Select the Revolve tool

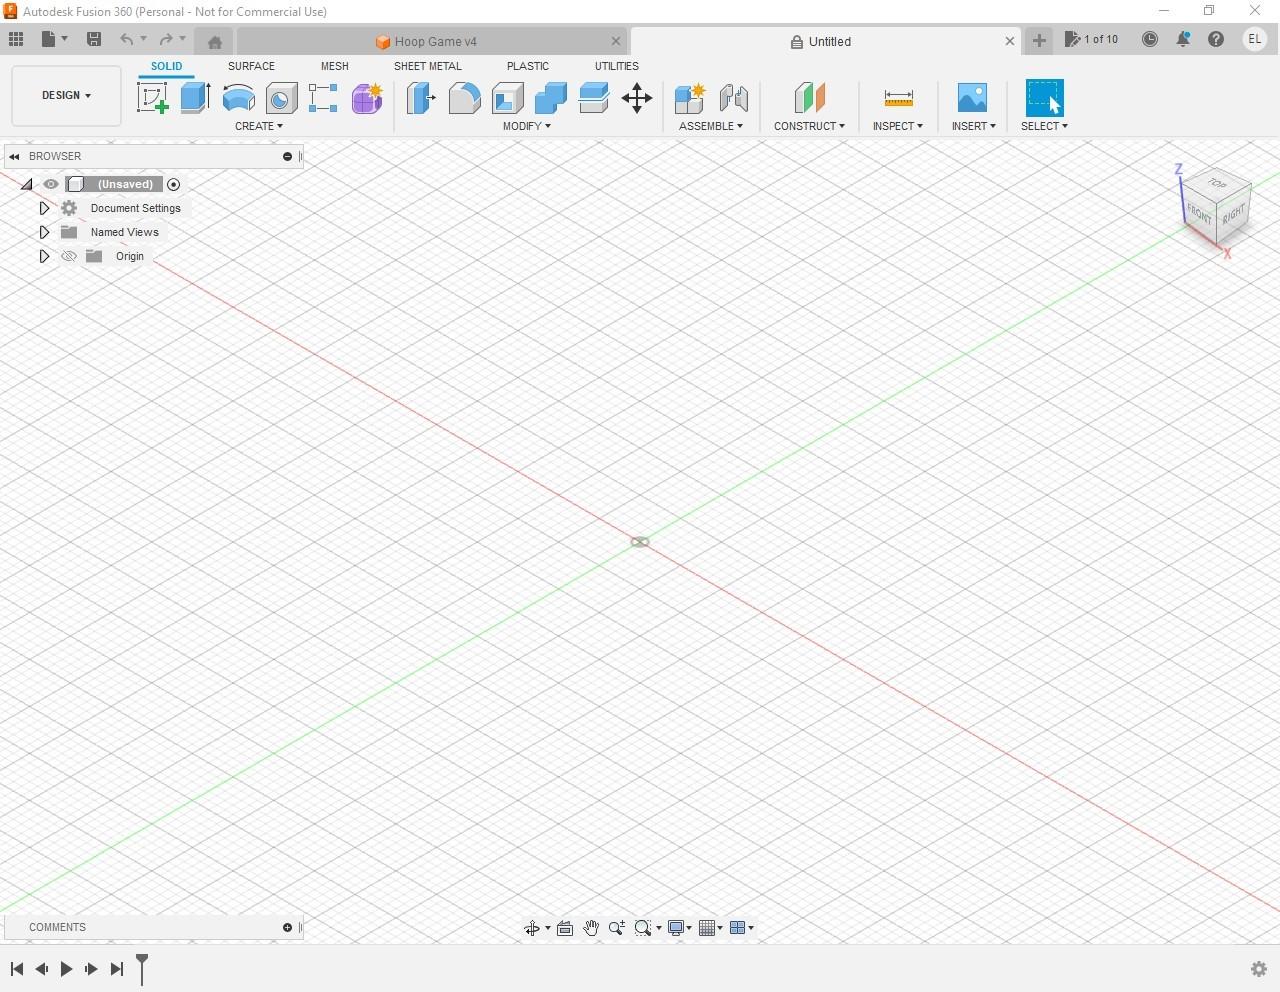tap(239, 98)
